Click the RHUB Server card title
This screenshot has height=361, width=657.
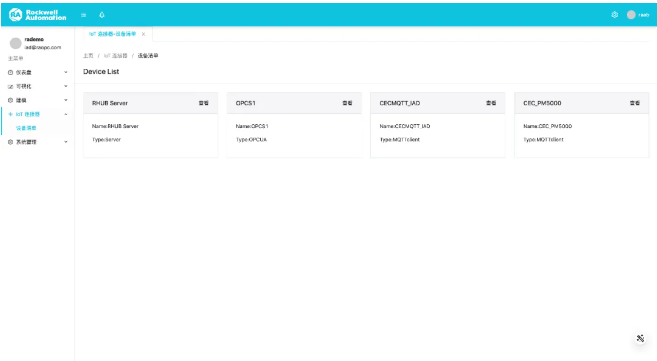110,103
